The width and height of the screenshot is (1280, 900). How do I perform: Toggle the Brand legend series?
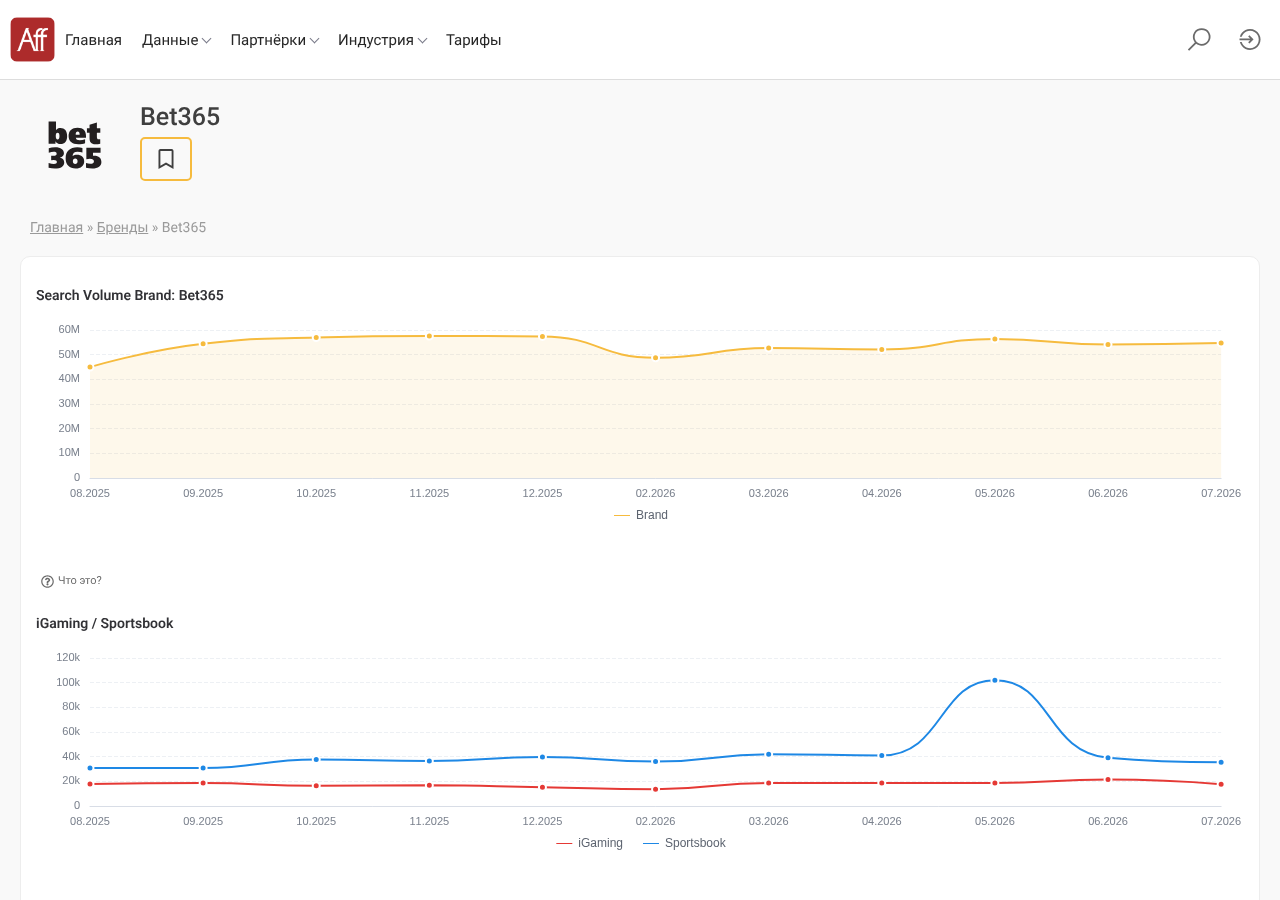tap(641, 515)
